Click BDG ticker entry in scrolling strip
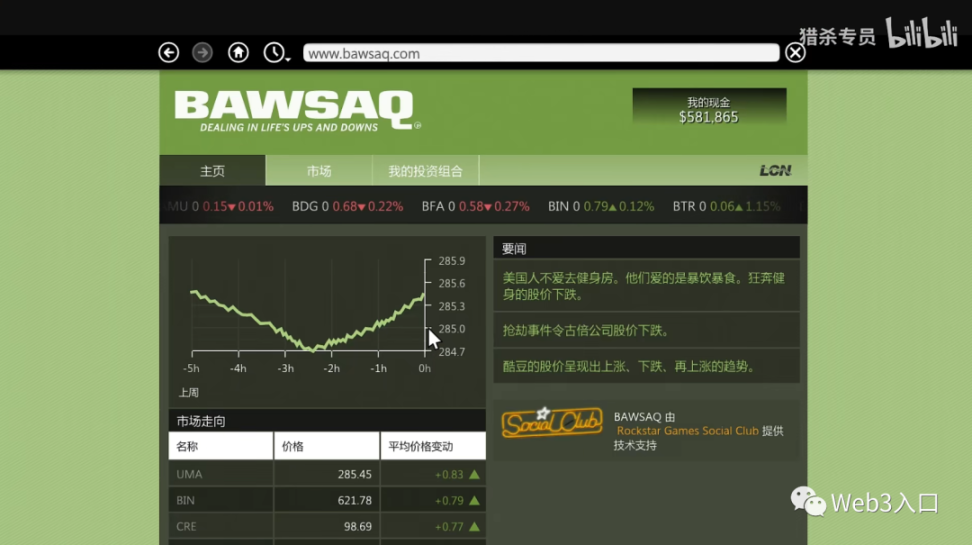This screenshot has width=972, height=545. point(347,206)
